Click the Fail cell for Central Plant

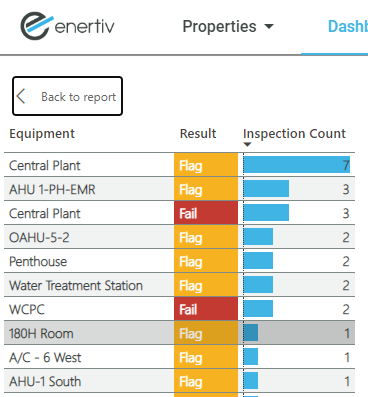point(206,213)
